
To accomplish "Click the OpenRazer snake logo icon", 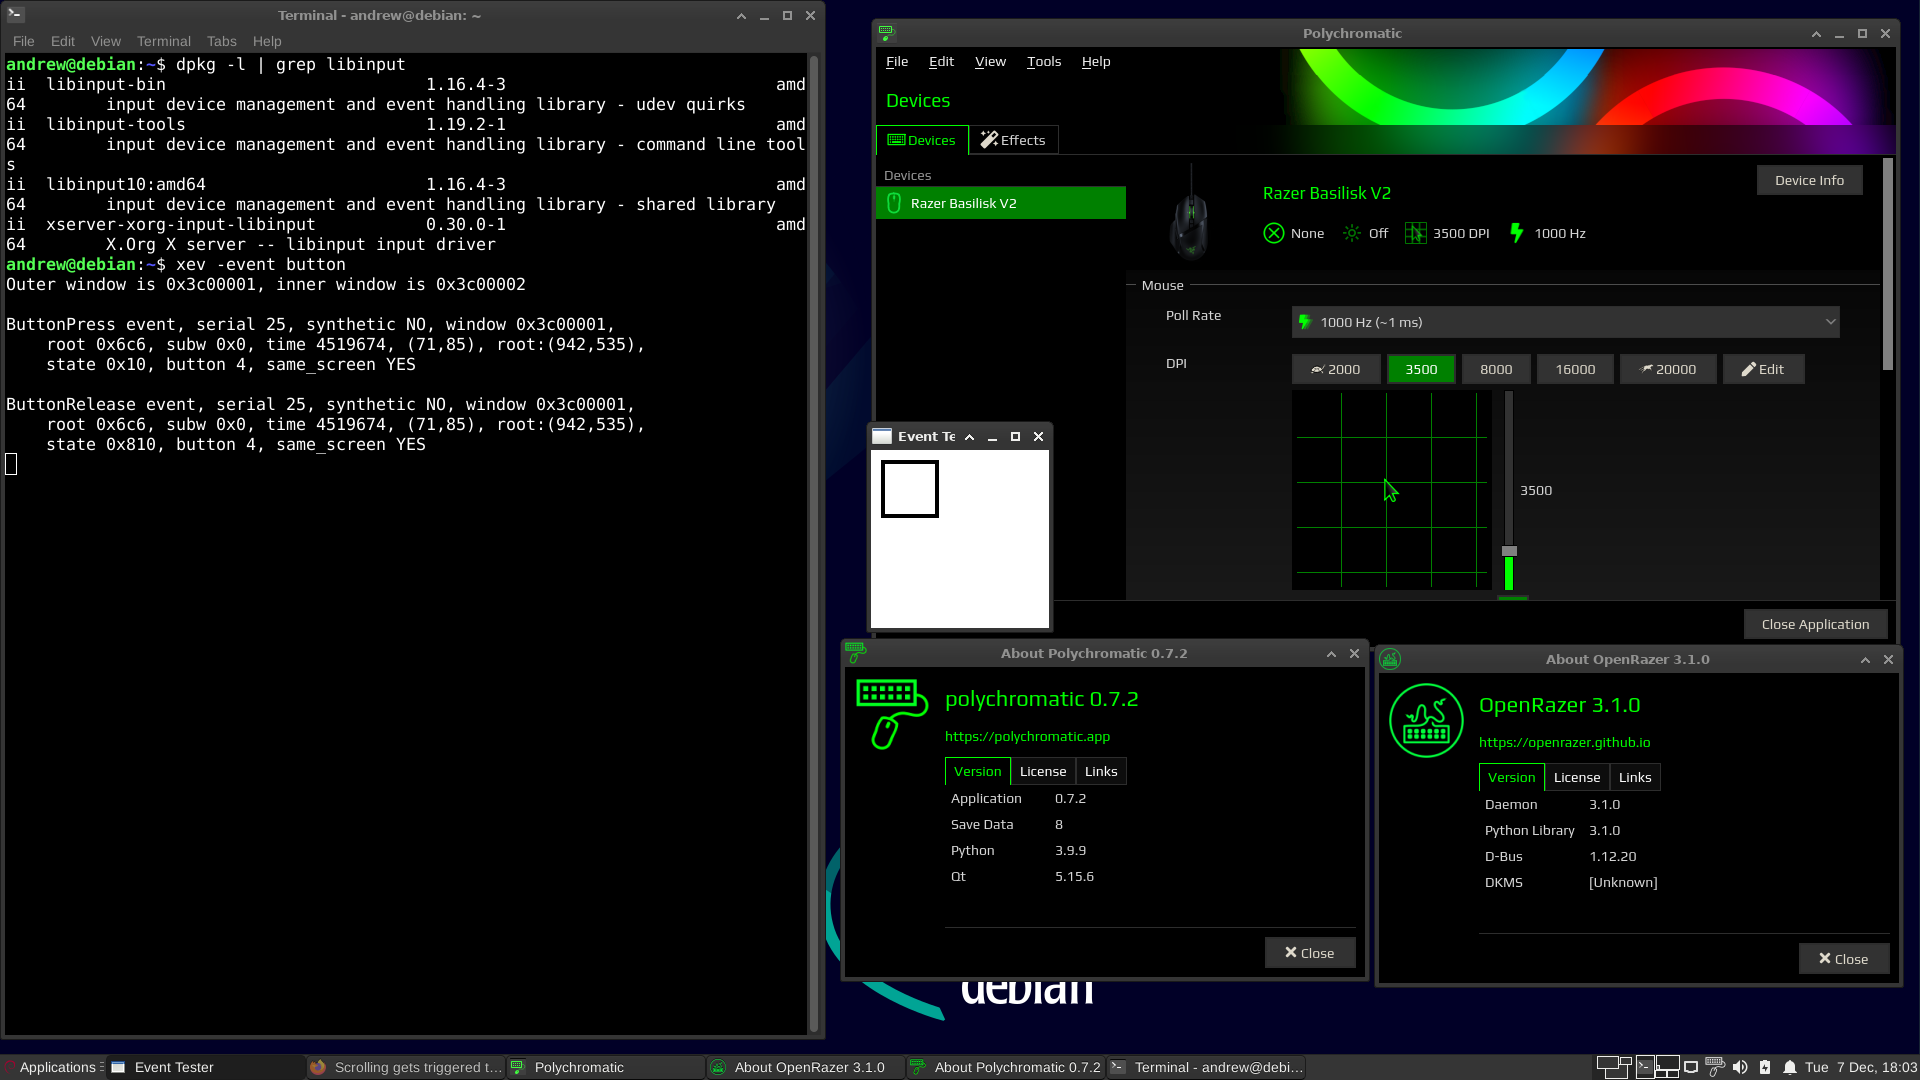I will (1426, 720).
